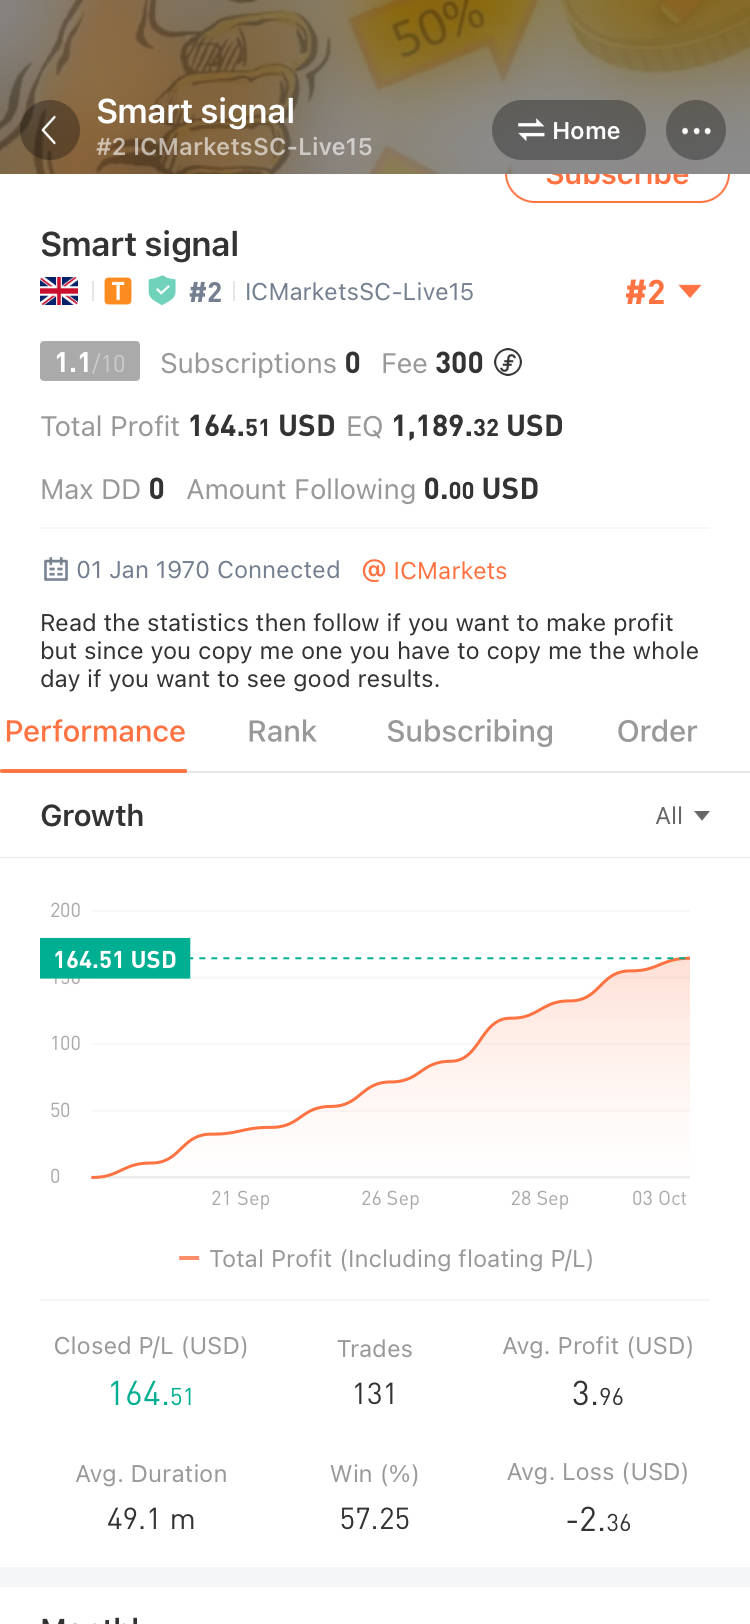Screen dimensions: 750x1624
Task: Tap the 164.51 USD chart value marker
Action: click(x=115, y=959)
